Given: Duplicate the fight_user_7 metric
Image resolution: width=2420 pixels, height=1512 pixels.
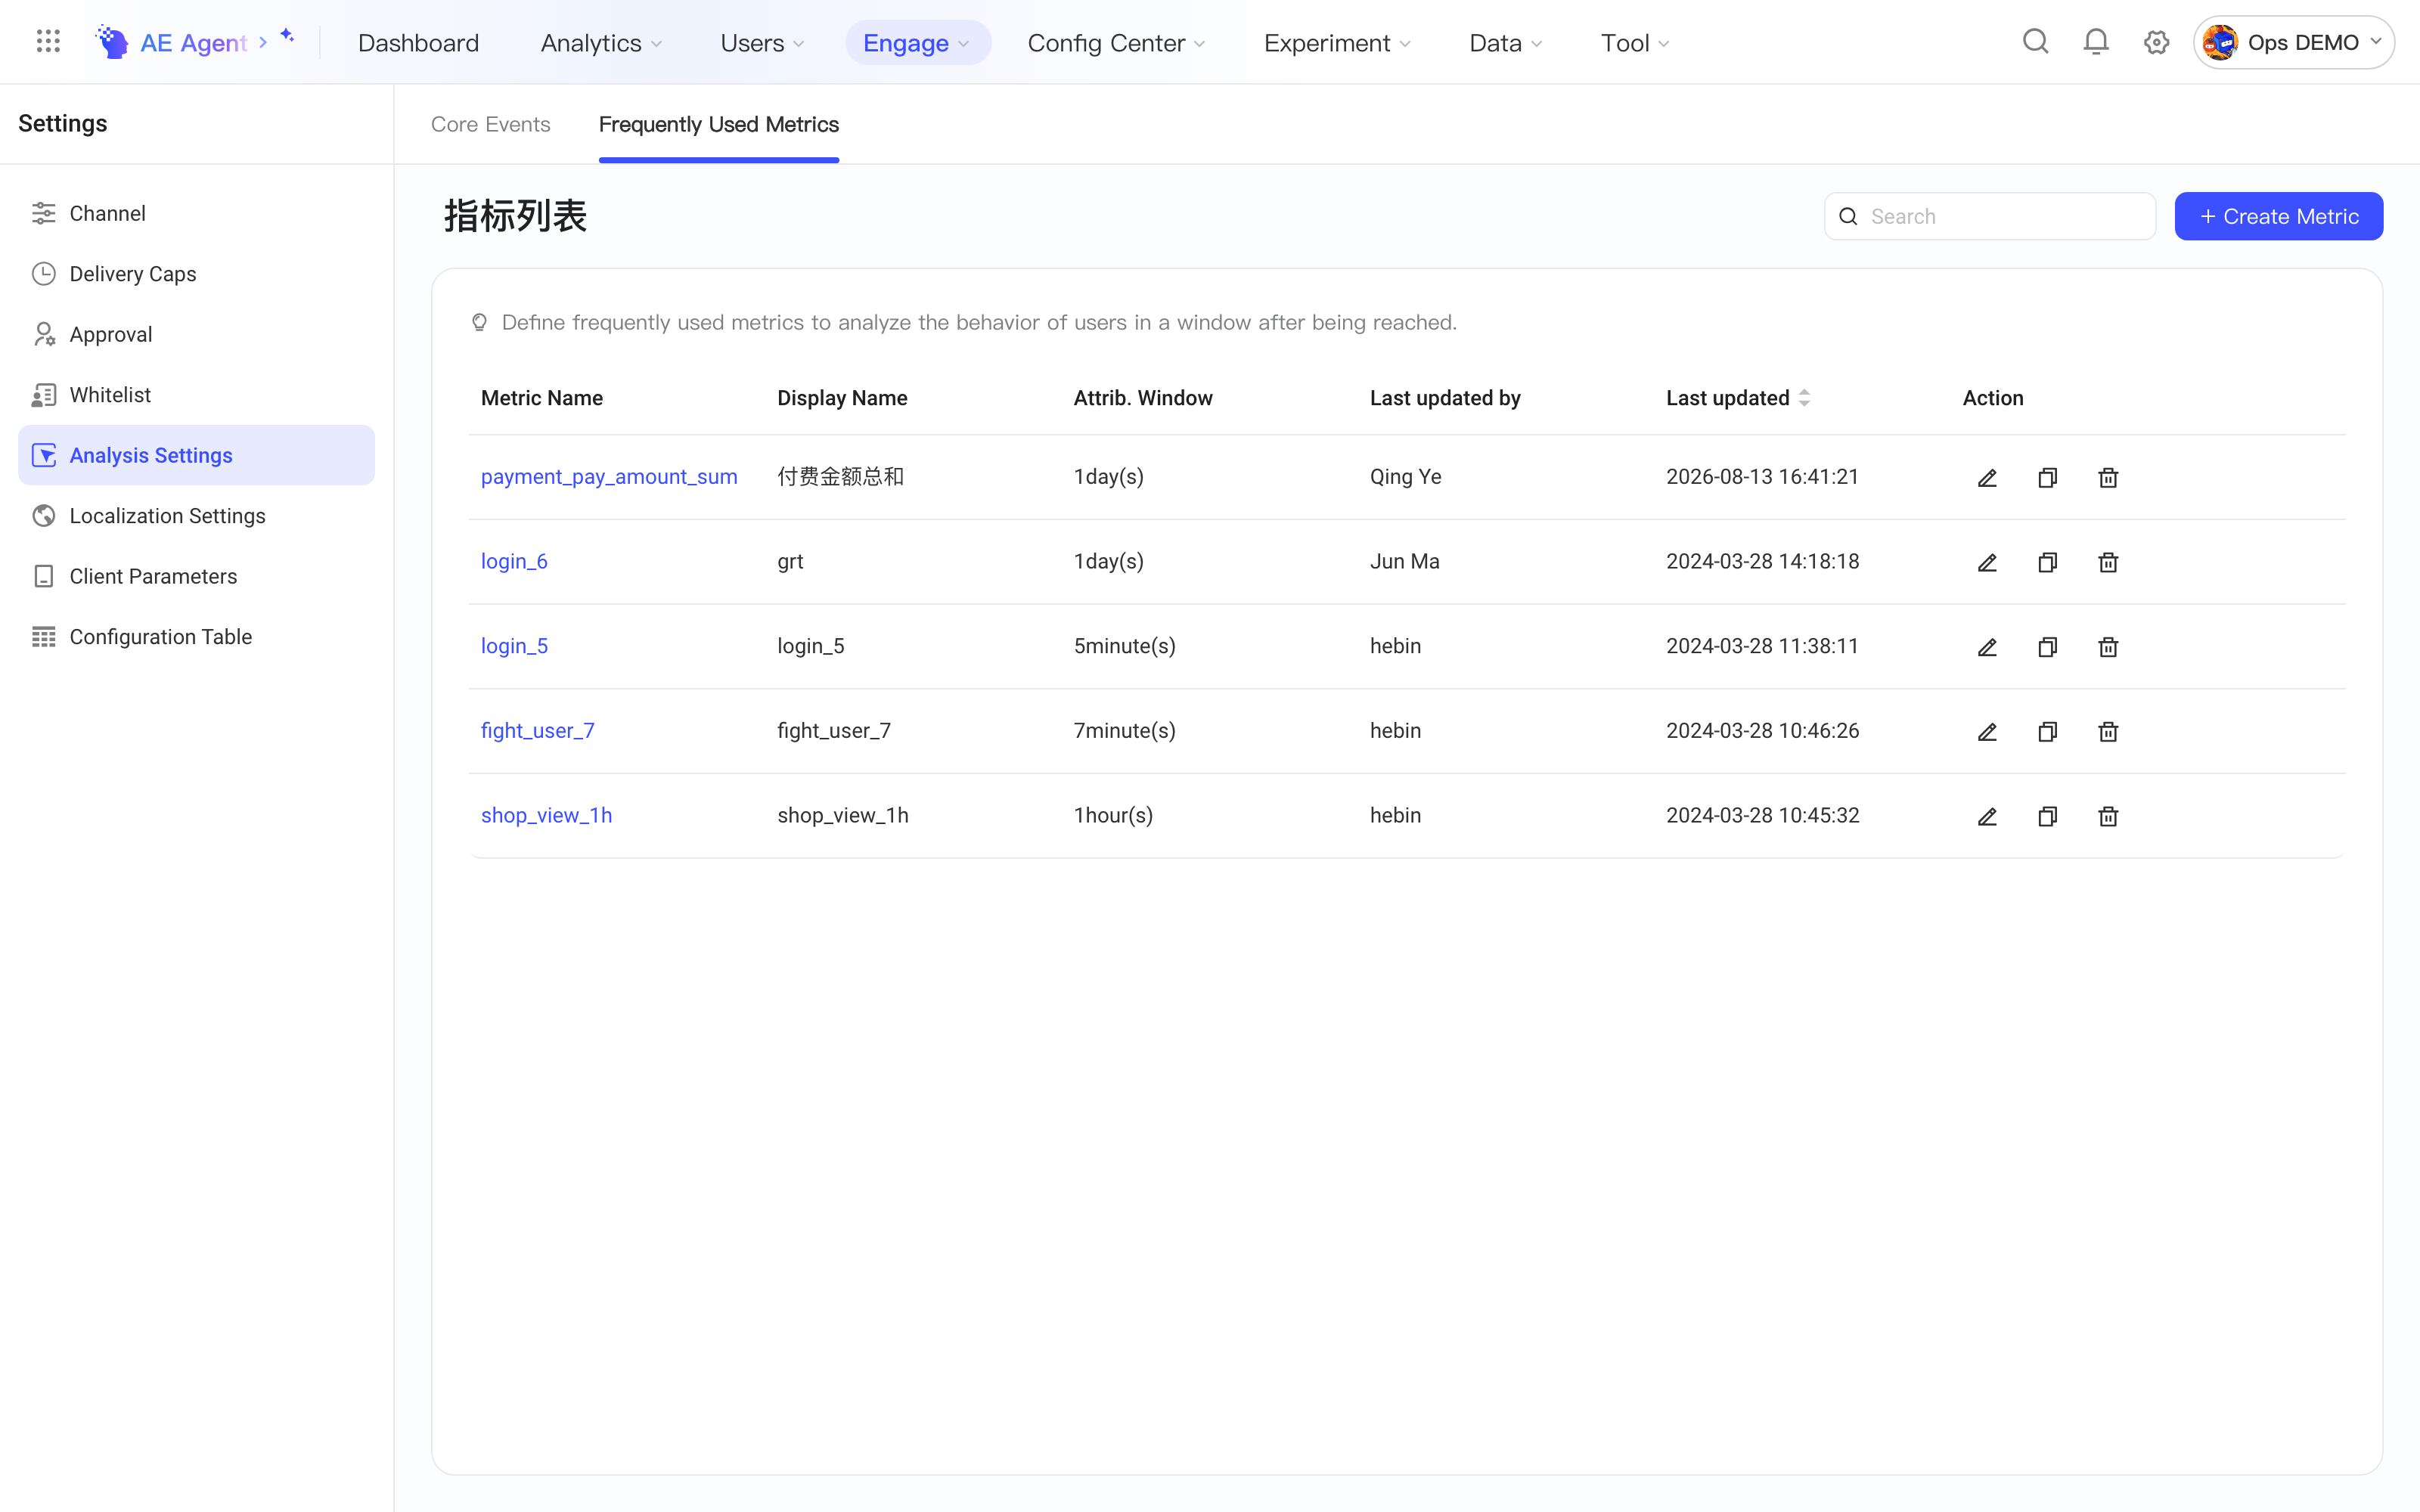Looking at the screenshot, I should pos(2047,732).
